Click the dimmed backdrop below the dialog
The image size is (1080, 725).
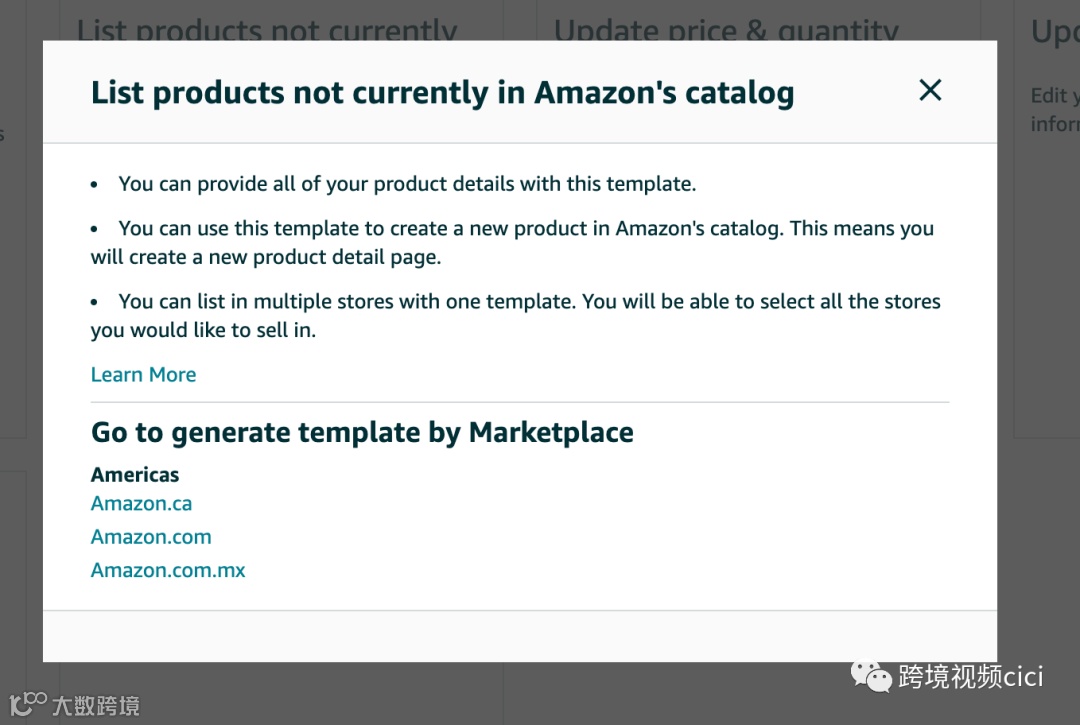click(x=500, y=694)
